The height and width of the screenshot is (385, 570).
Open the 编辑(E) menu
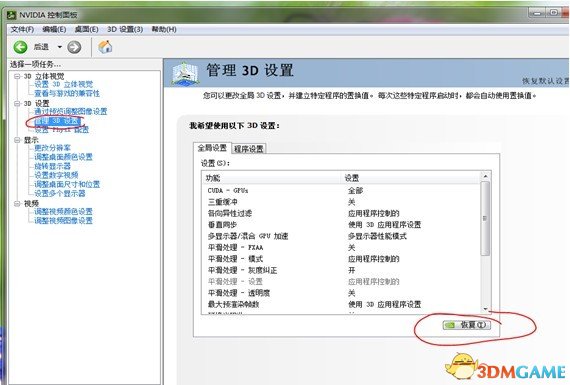point(54,29)
